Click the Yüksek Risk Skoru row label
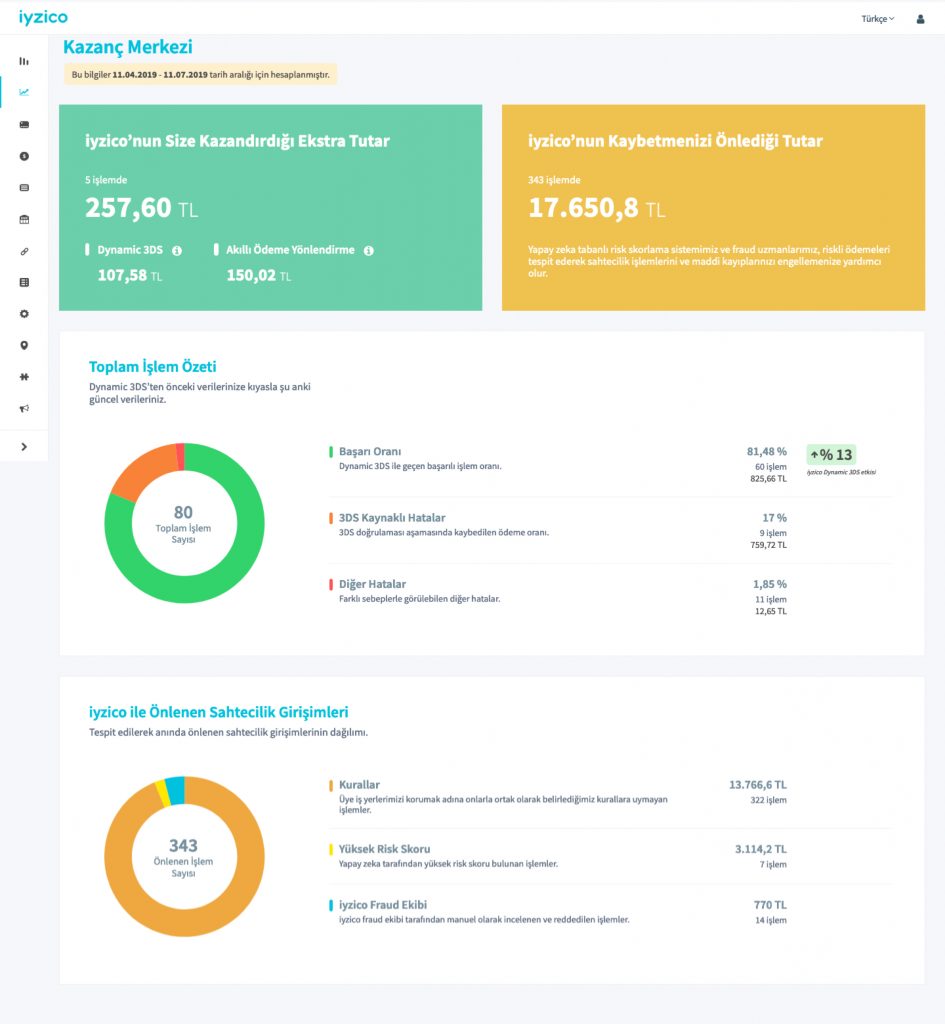Viewport: 945px width, 1024px height. (x=384, y=849)
